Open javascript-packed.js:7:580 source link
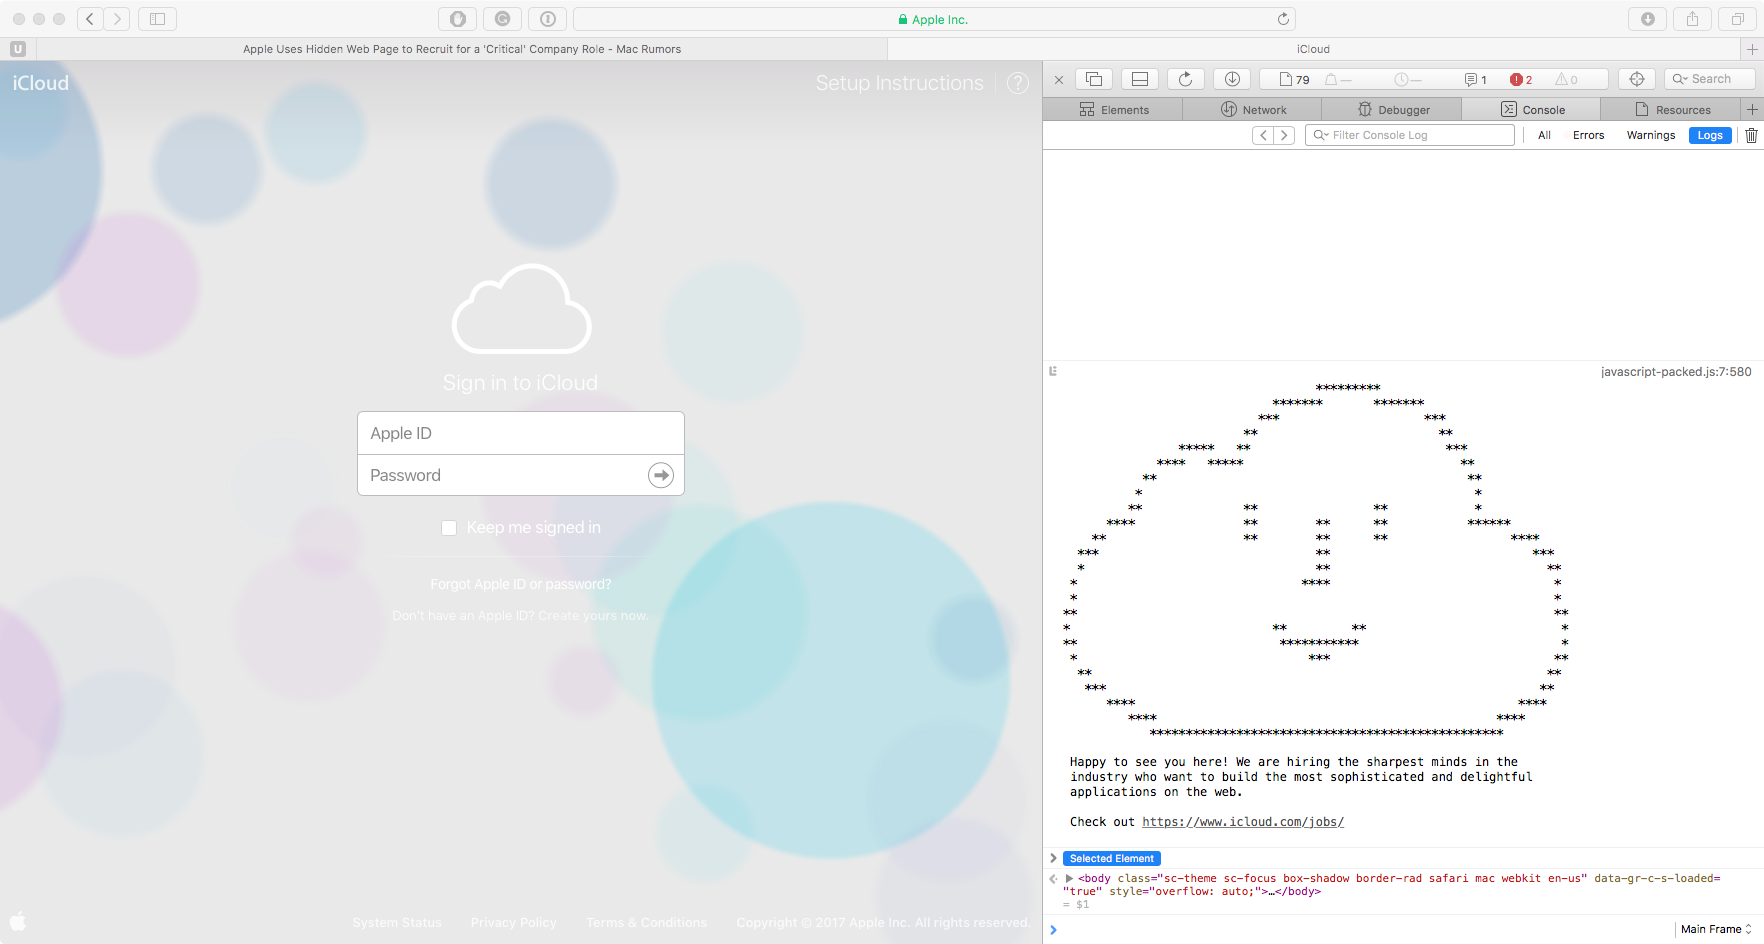 coord(1676,372)
